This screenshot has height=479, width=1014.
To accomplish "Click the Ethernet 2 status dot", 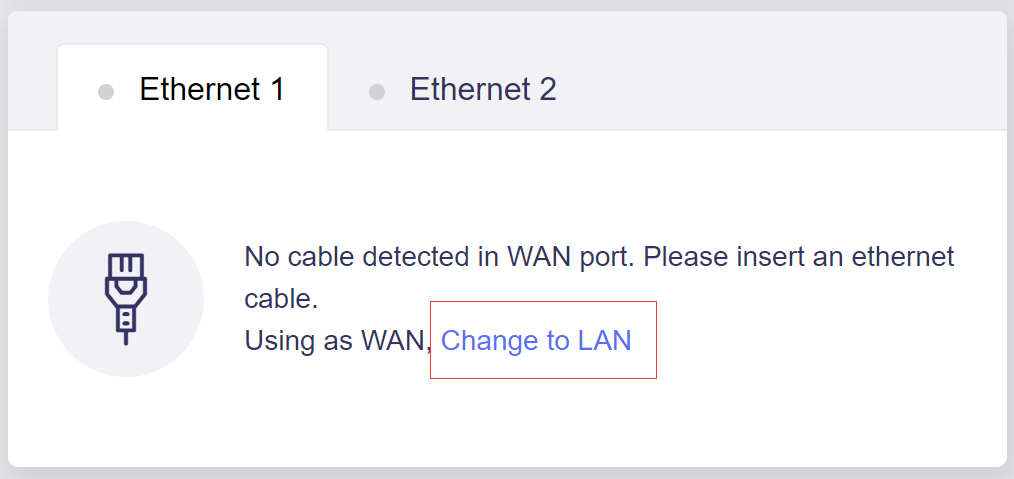I will click(377, 92).
